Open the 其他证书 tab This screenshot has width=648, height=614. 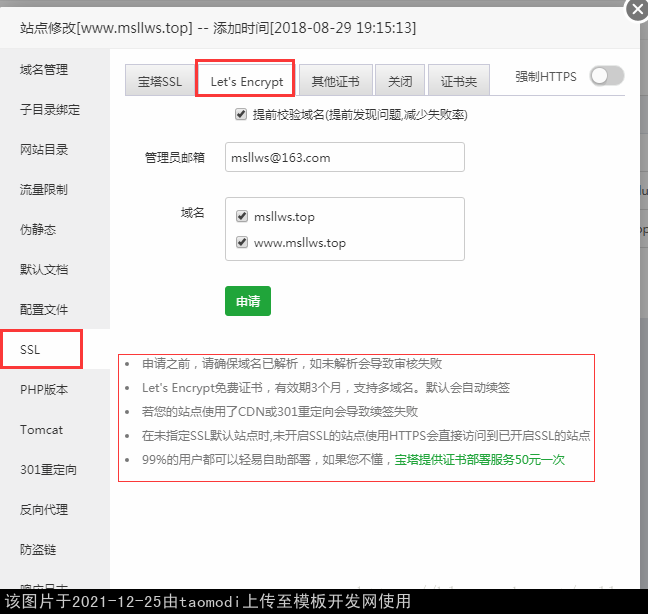(x=335, y=82)
